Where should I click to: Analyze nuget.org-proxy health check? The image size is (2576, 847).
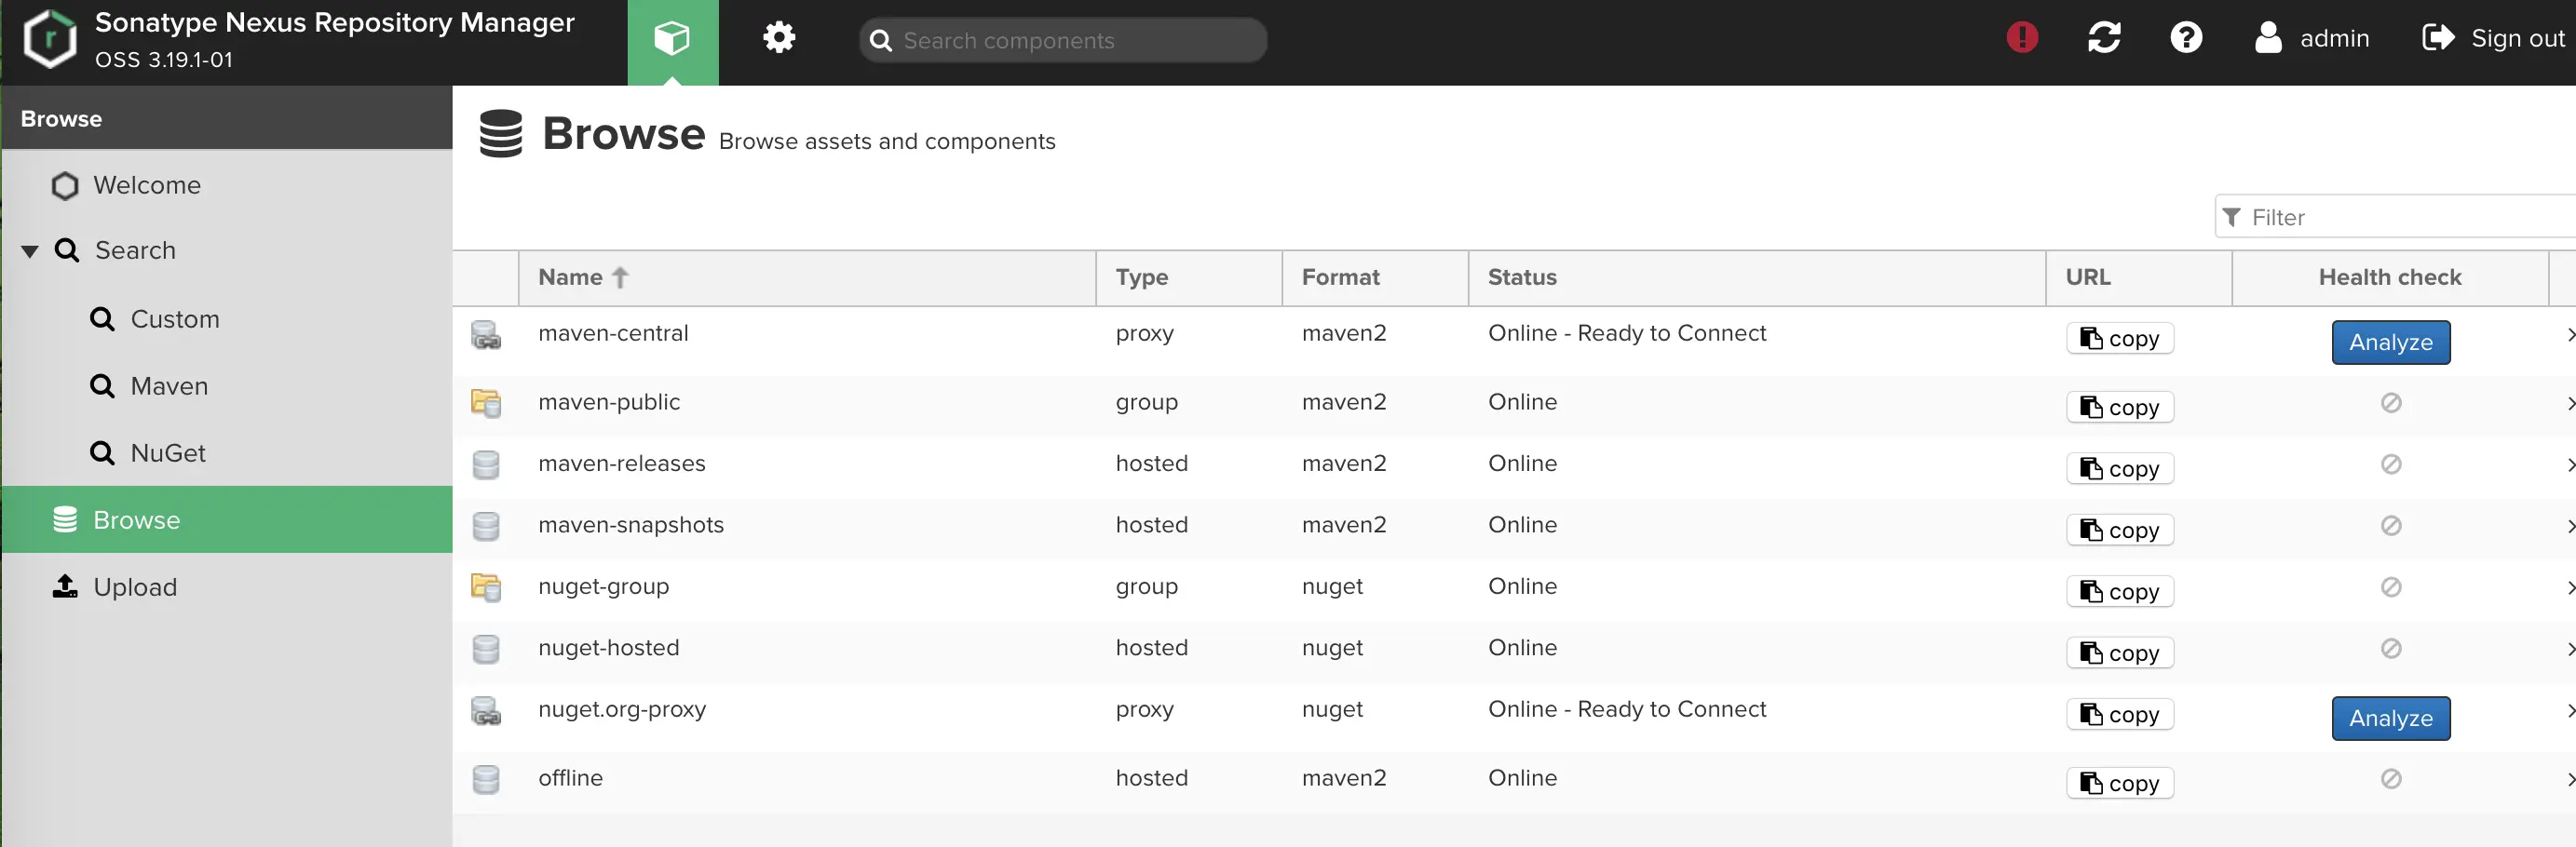click(2391, 718)
